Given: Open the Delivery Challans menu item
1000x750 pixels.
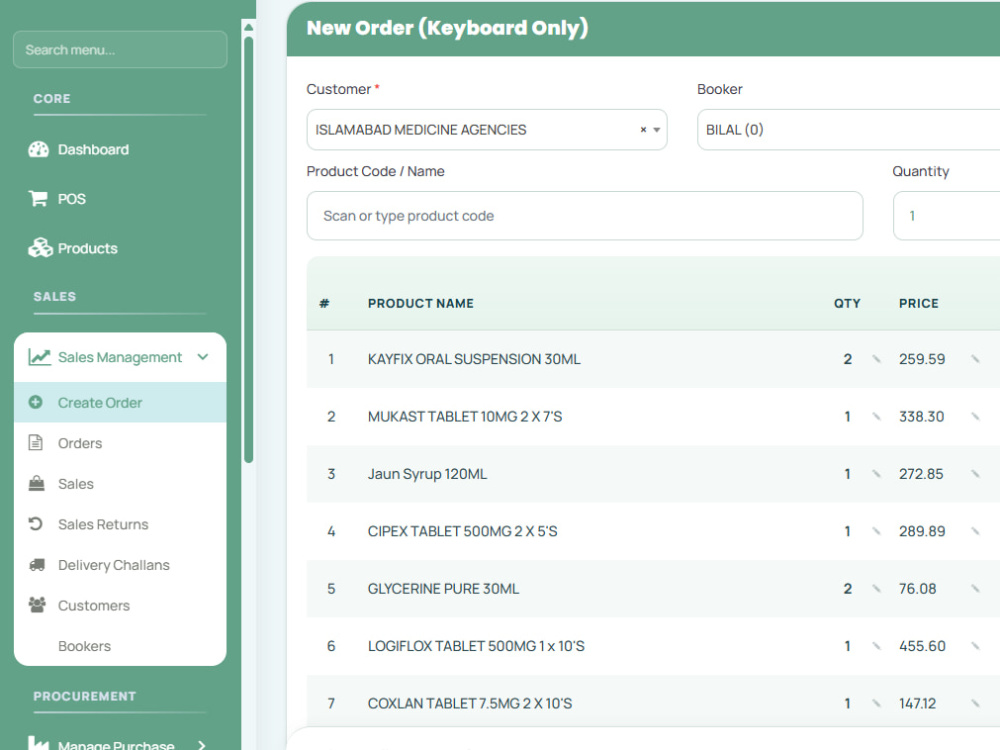Looking at the screenshot, I should [x=120, y=564].
